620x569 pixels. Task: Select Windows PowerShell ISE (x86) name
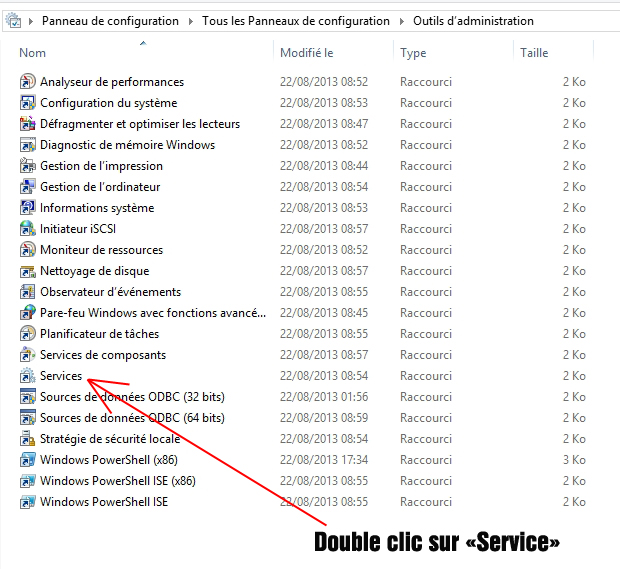pyautogui.click(x=118, y=481)
